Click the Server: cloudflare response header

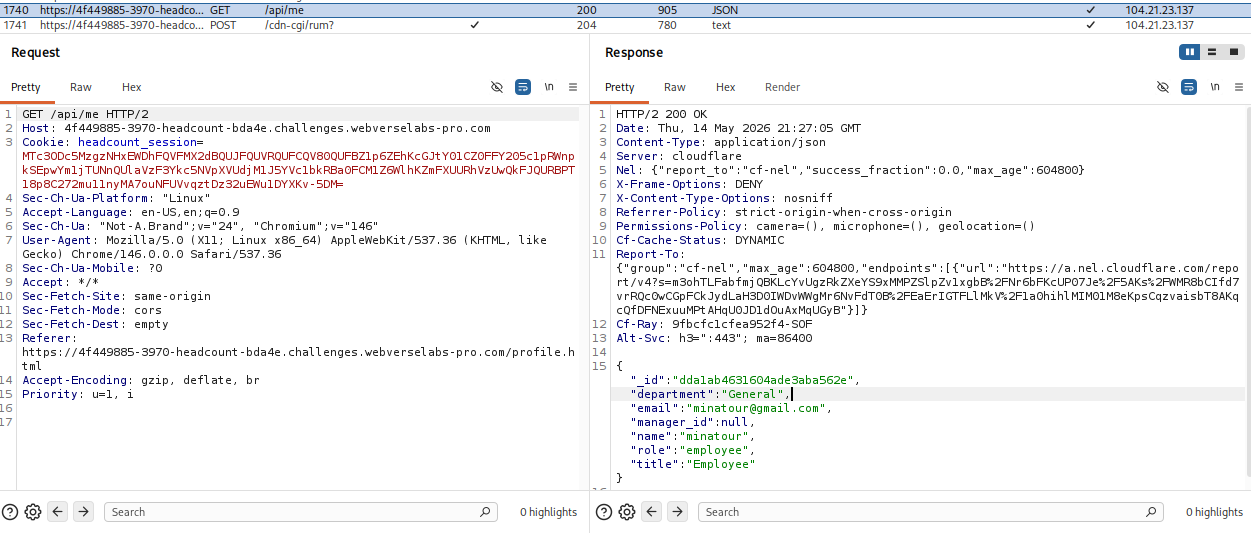(679, 156)
